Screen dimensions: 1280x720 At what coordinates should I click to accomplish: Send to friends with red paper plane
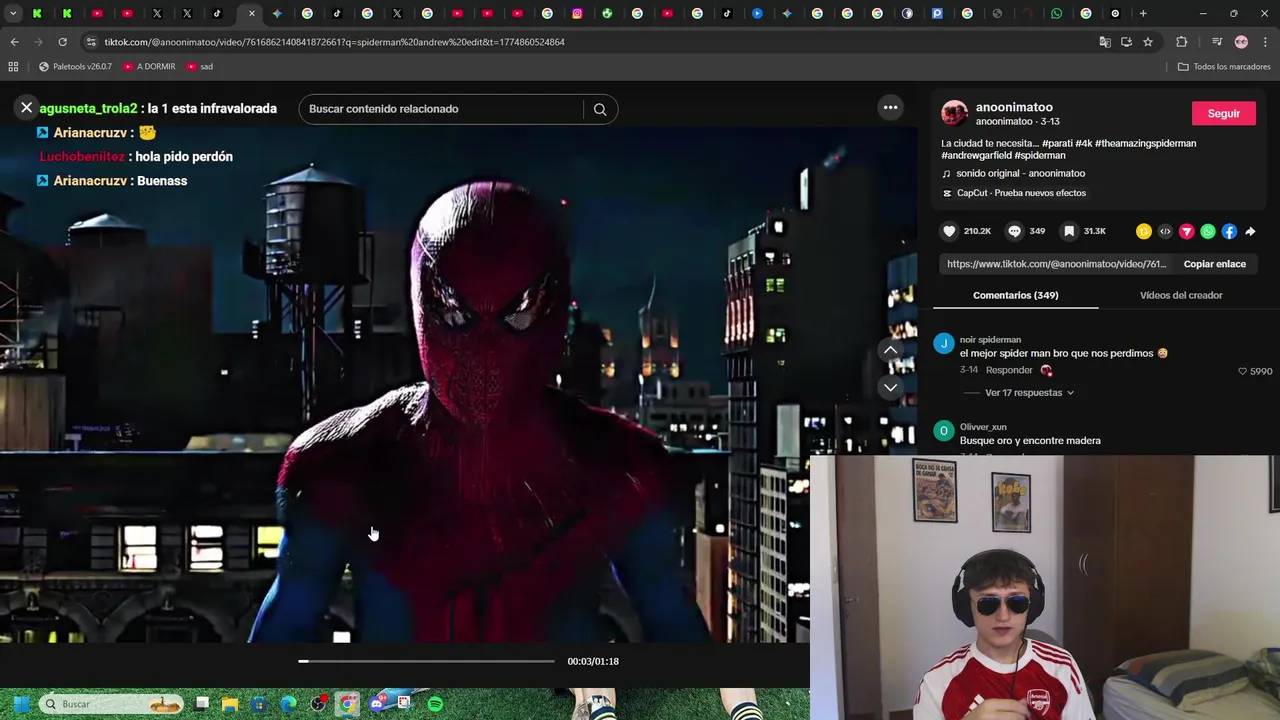pos(1186,231)
